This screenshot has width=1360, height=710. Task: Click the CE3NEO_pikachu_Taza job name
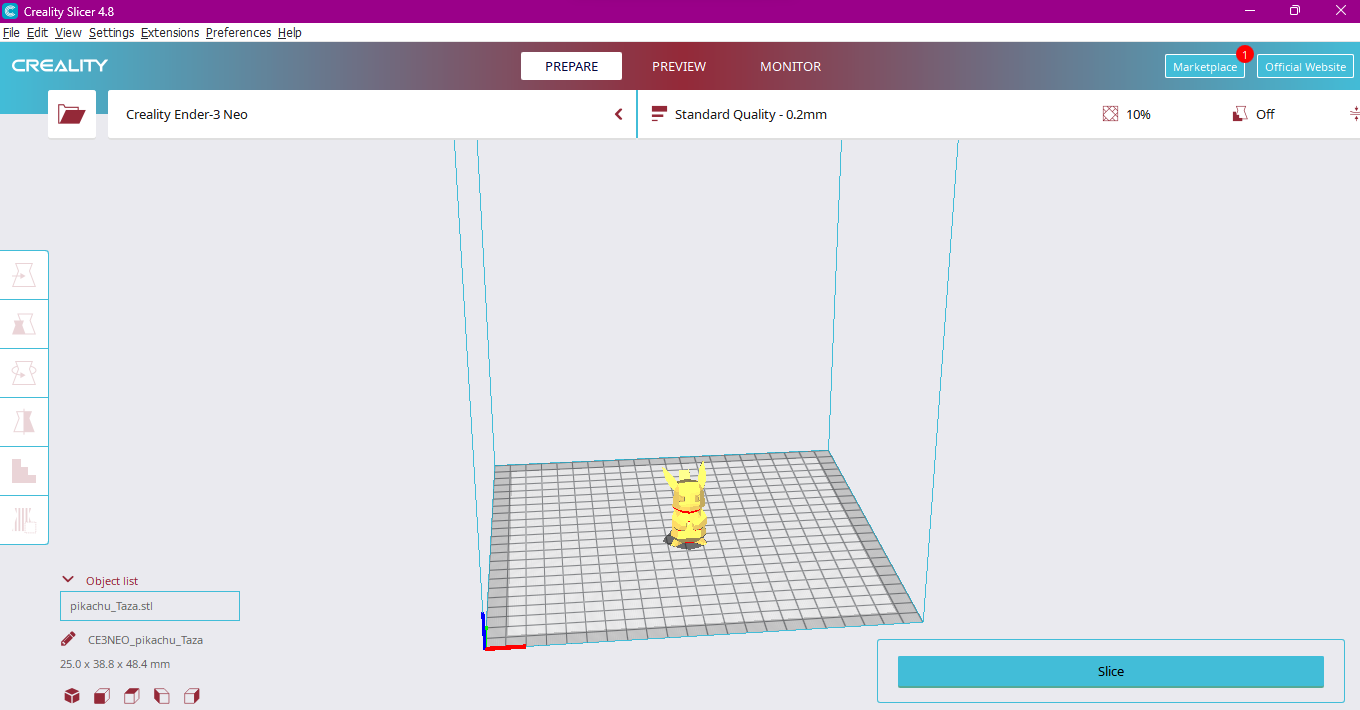point(145,640)
